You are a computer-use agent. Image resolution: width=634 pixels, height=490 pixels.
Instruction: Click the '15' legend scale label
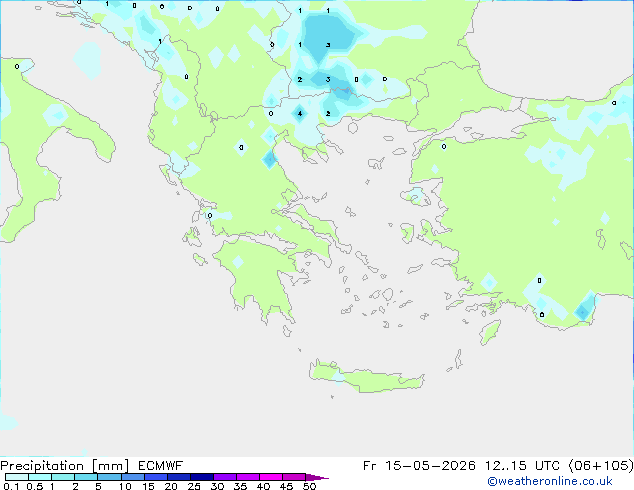148,486
